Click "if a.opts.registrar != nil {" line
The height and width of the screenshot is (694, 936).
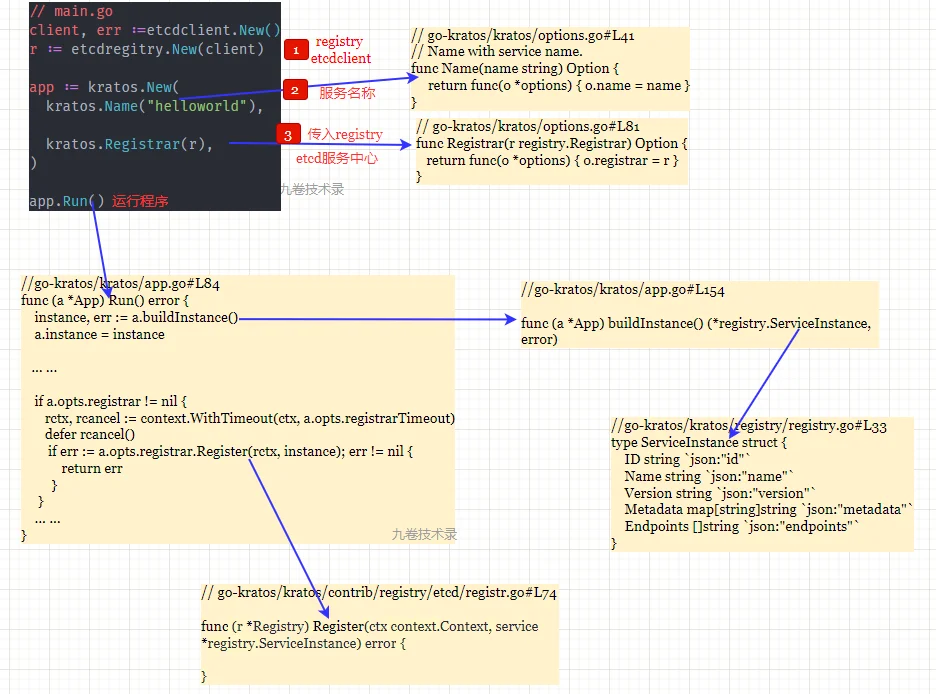[x=110, y=401]
